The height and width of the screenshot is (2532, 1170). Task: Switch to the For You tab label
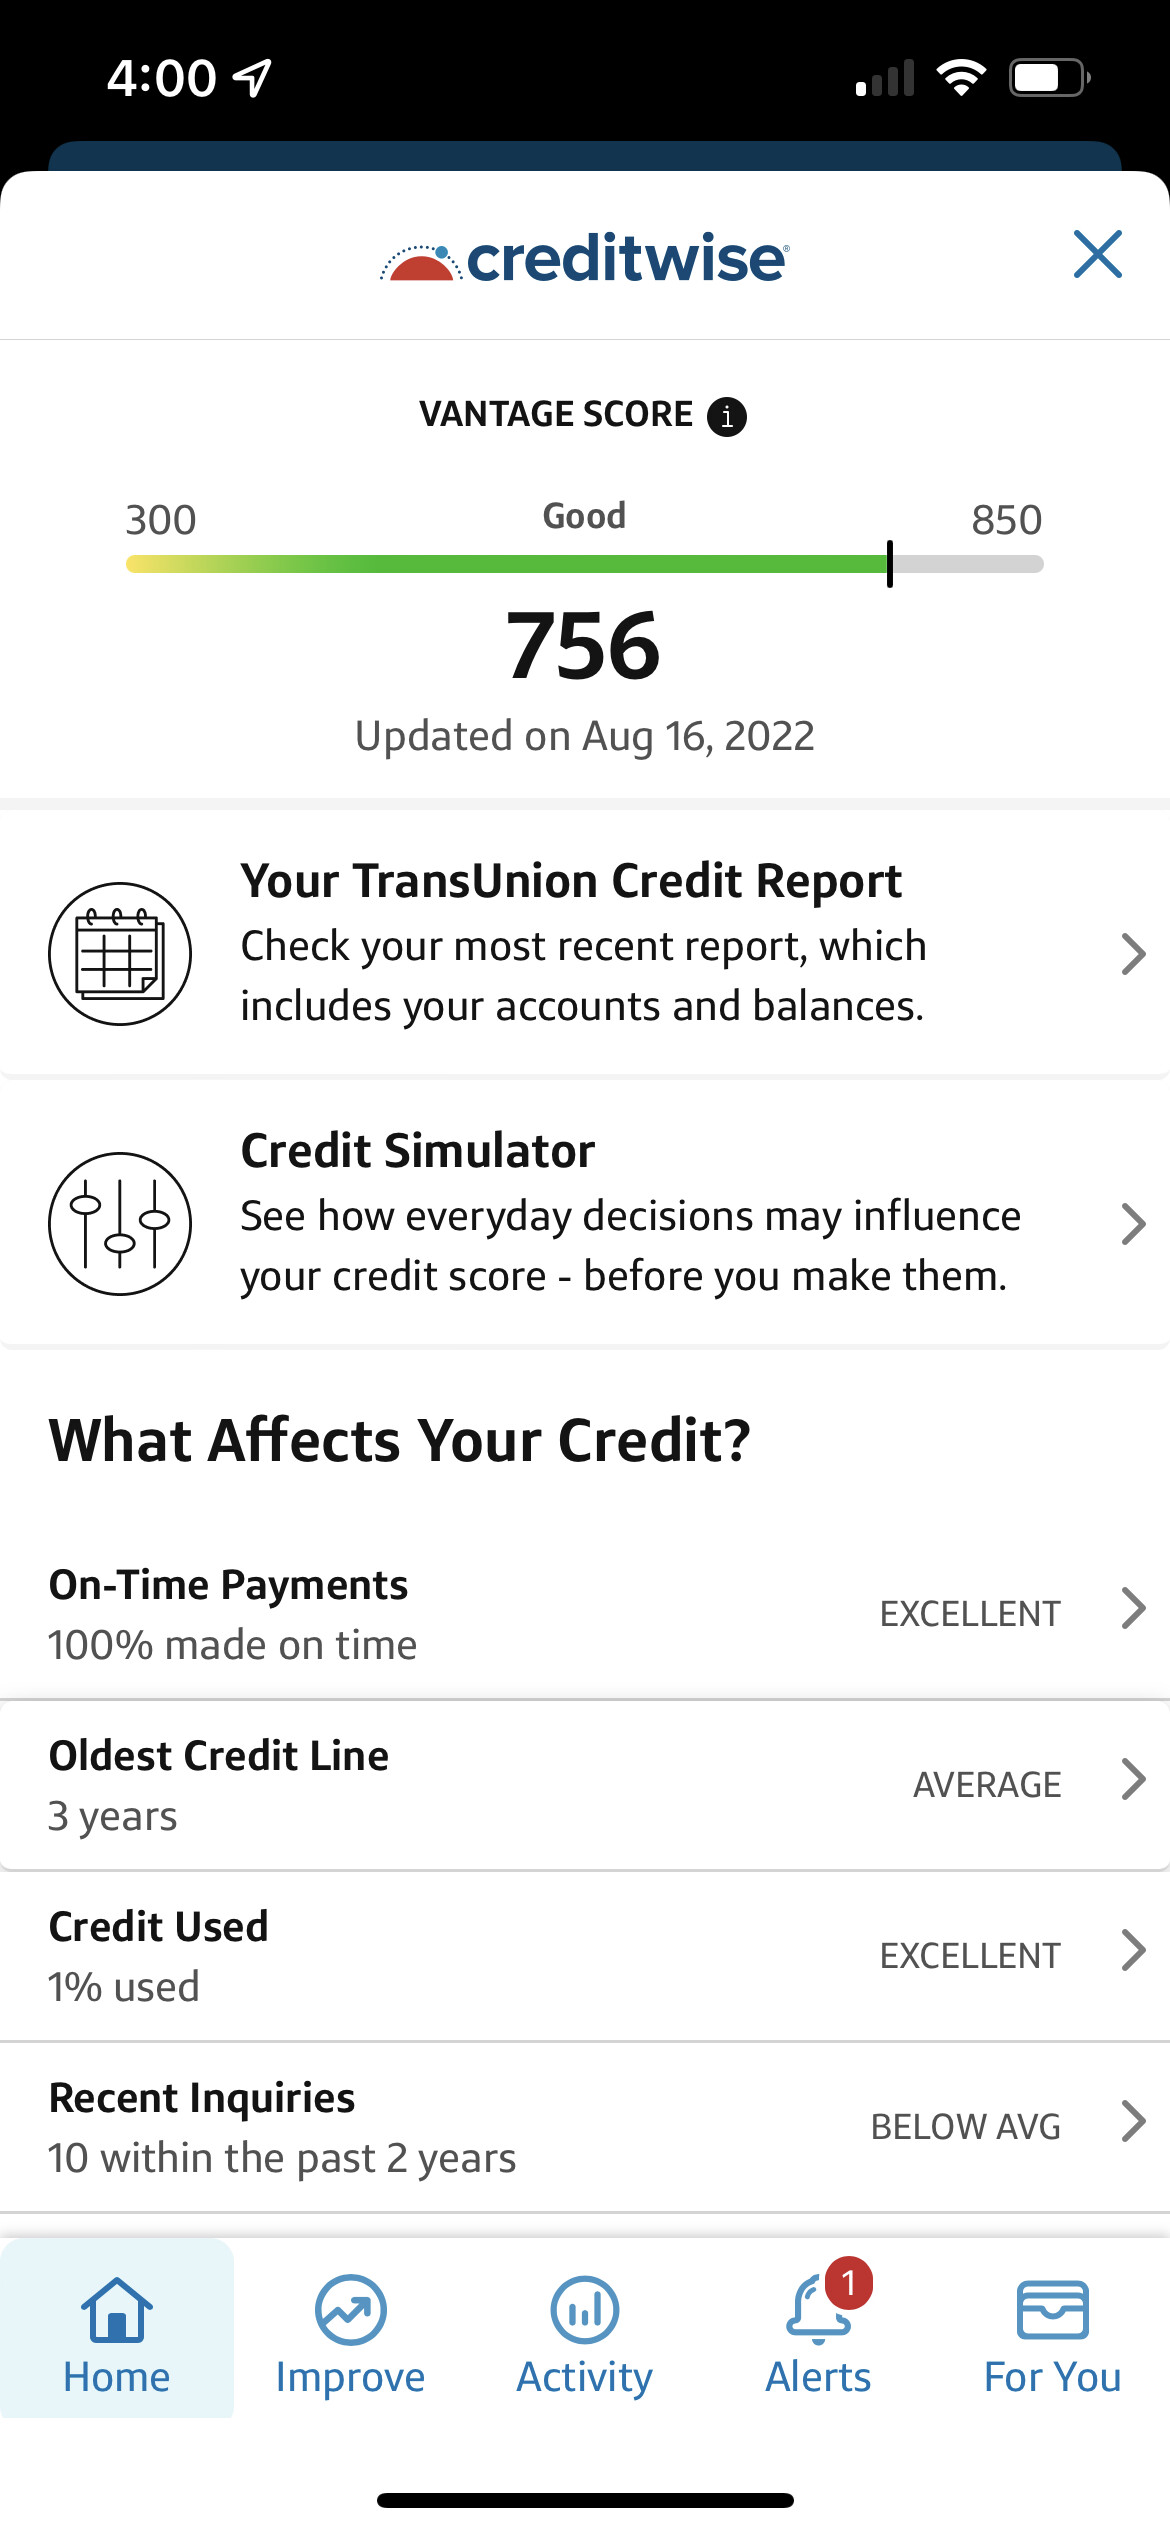click(x=1052, y=2377)
